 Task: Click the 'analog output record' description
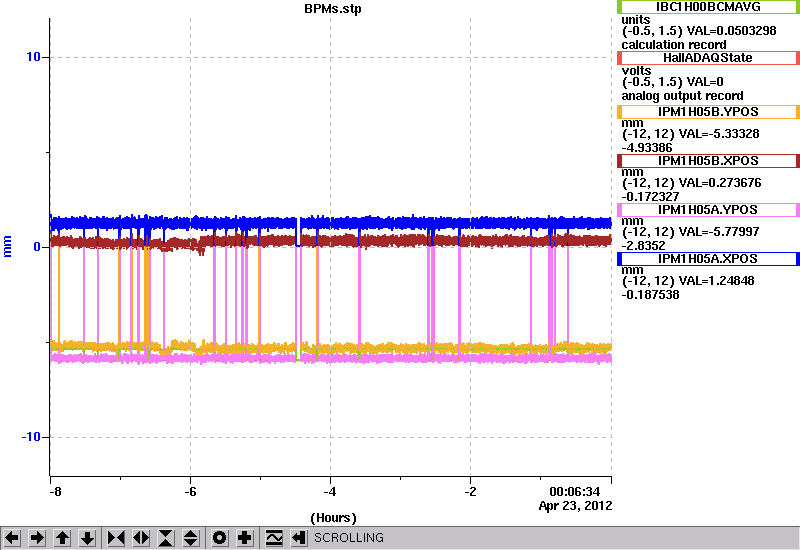pyautogui.click(x=682, y=96)
